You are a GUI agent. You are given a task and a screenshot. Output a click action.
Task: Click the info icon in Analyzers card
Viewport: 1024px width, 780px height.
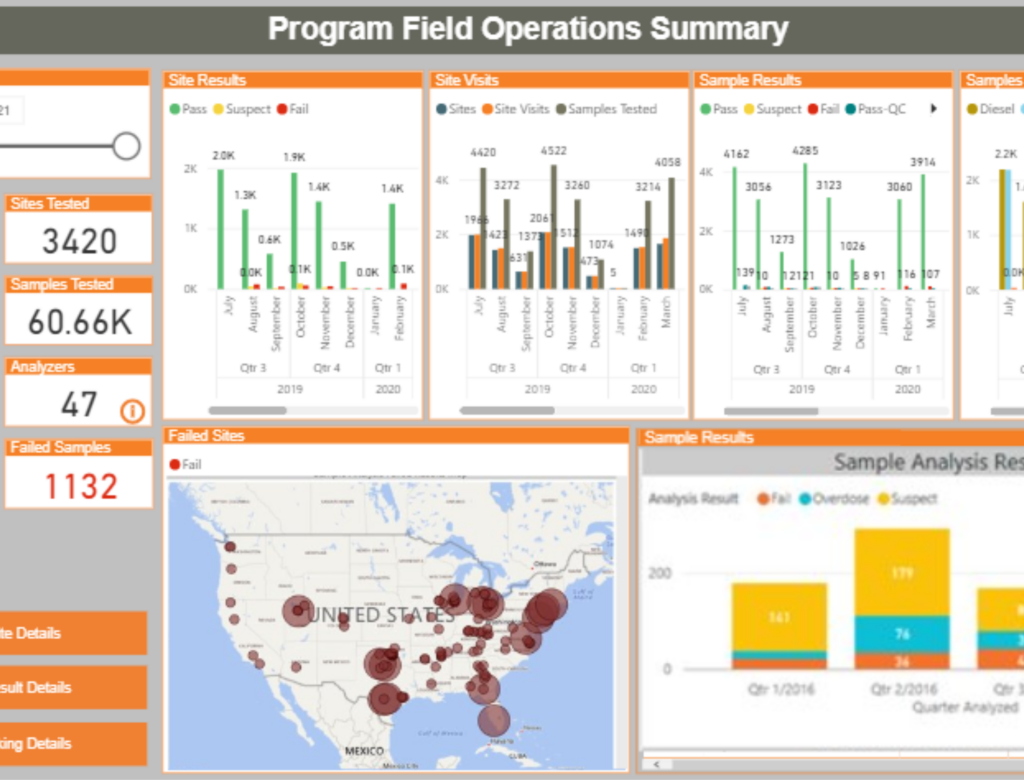[x=132, y=410]
